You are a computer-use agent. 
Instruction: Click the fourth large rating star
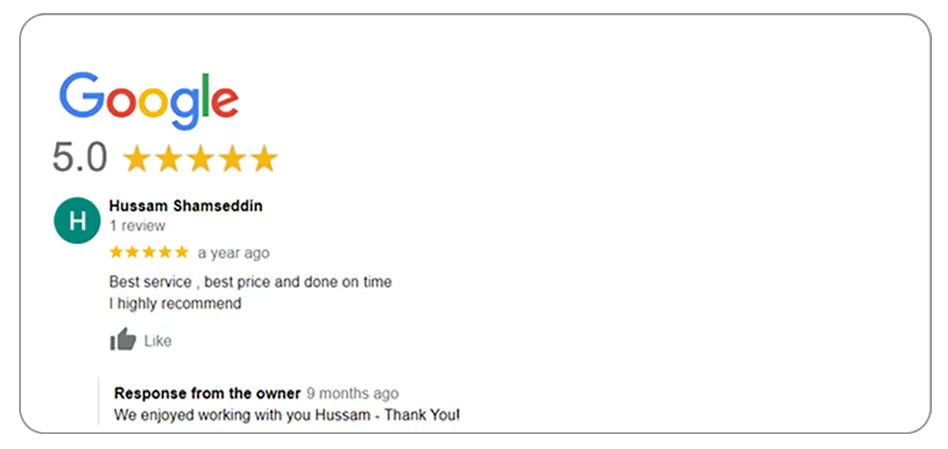232,158
